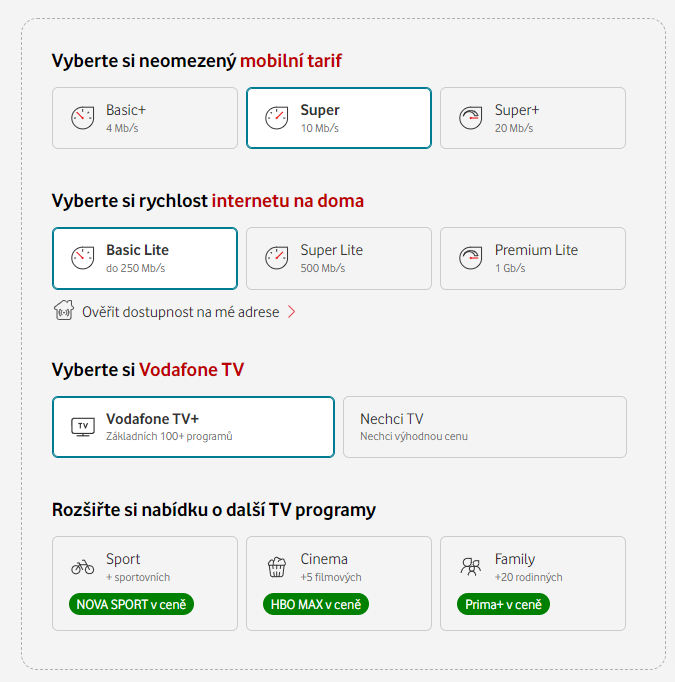Click the speedometer icon on Basic+ tariff
Viewport: 675px width, 682px height.
pyautogui.click(x=82, y=118)
